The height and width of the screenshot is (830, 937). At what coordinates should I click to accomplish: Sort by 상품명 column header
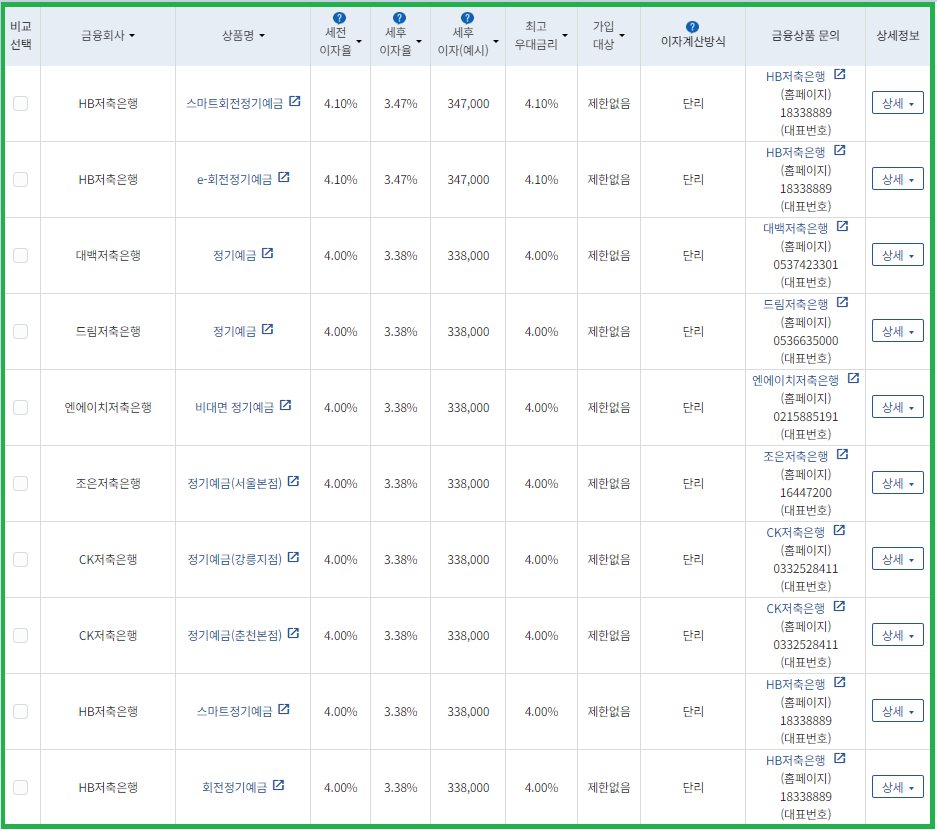pyautogui.click(x=243, y=36)
